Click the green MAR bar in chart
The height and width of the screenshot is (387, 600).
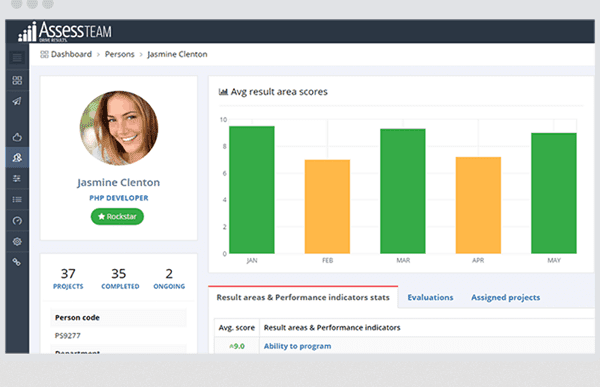tap(403, 191)
